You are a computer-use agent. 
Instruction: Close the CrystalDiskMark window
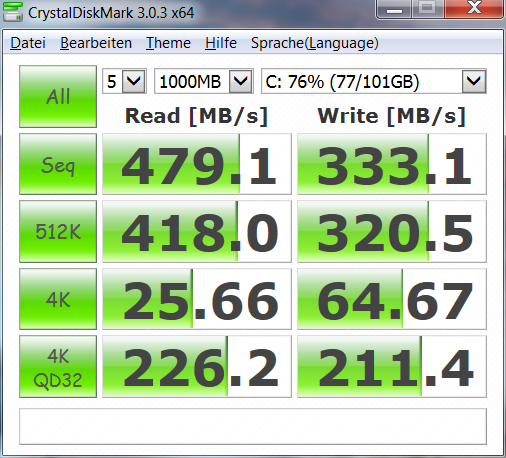[x=474, y=9]
